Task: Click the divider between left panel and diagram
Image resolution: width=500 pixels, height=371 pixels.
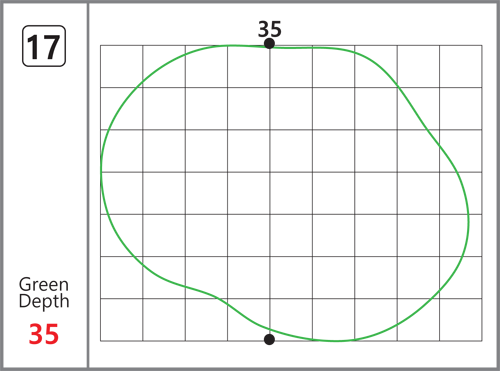Action: pos(88,185)
